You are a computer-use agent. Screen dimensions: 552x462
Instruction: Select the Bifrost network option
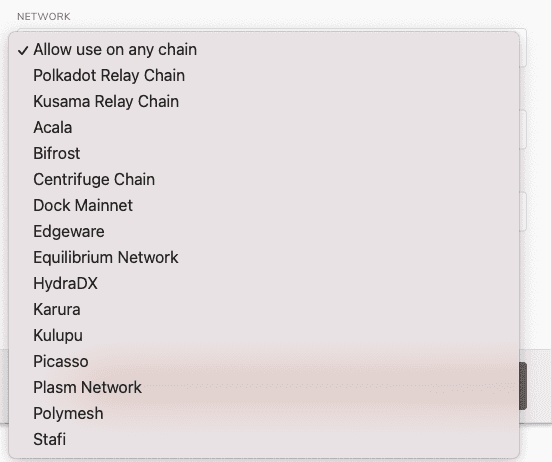pyautogui.click(x=264, y=154)
